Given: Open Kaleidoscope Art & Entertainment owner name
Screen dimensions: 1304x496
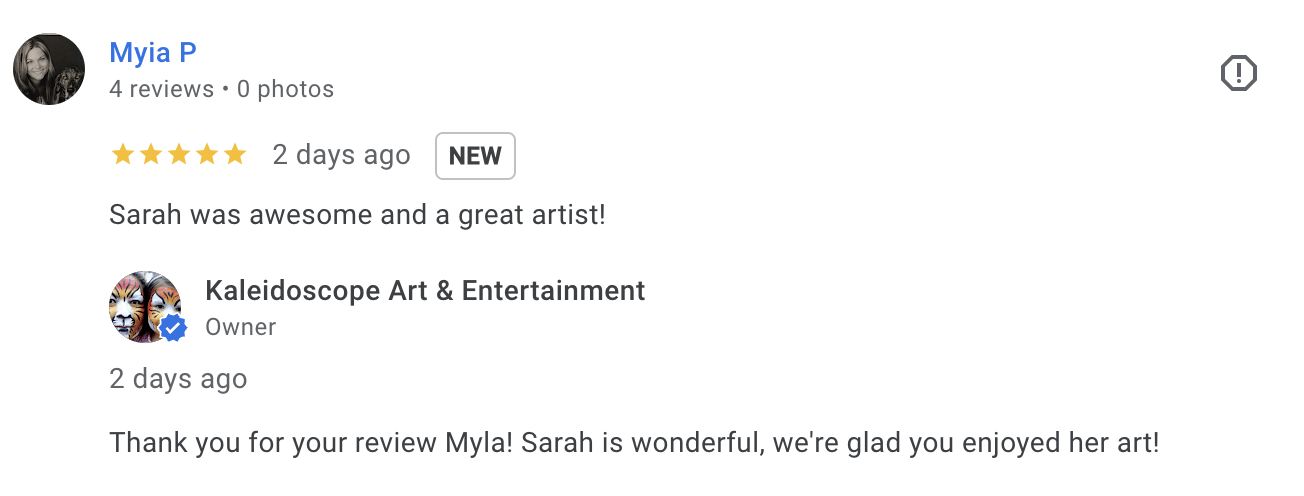Looking at the screenshot, I should [425, 291].
